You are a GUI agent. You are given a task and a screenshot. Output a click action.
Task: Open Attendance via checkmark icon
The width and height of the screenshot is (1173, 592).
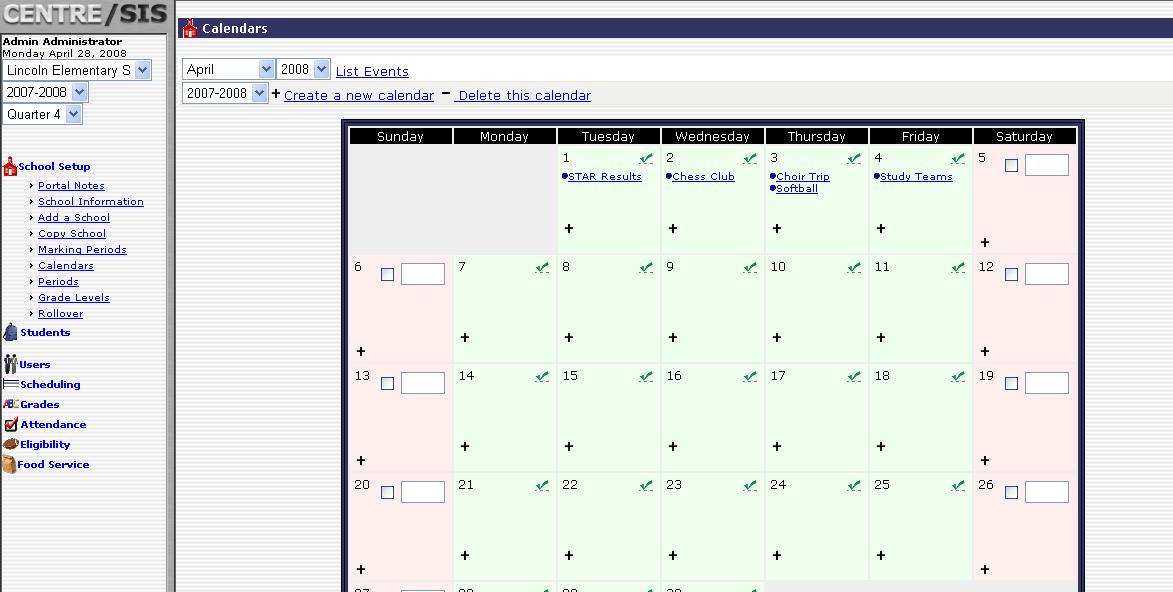(11, 424)
